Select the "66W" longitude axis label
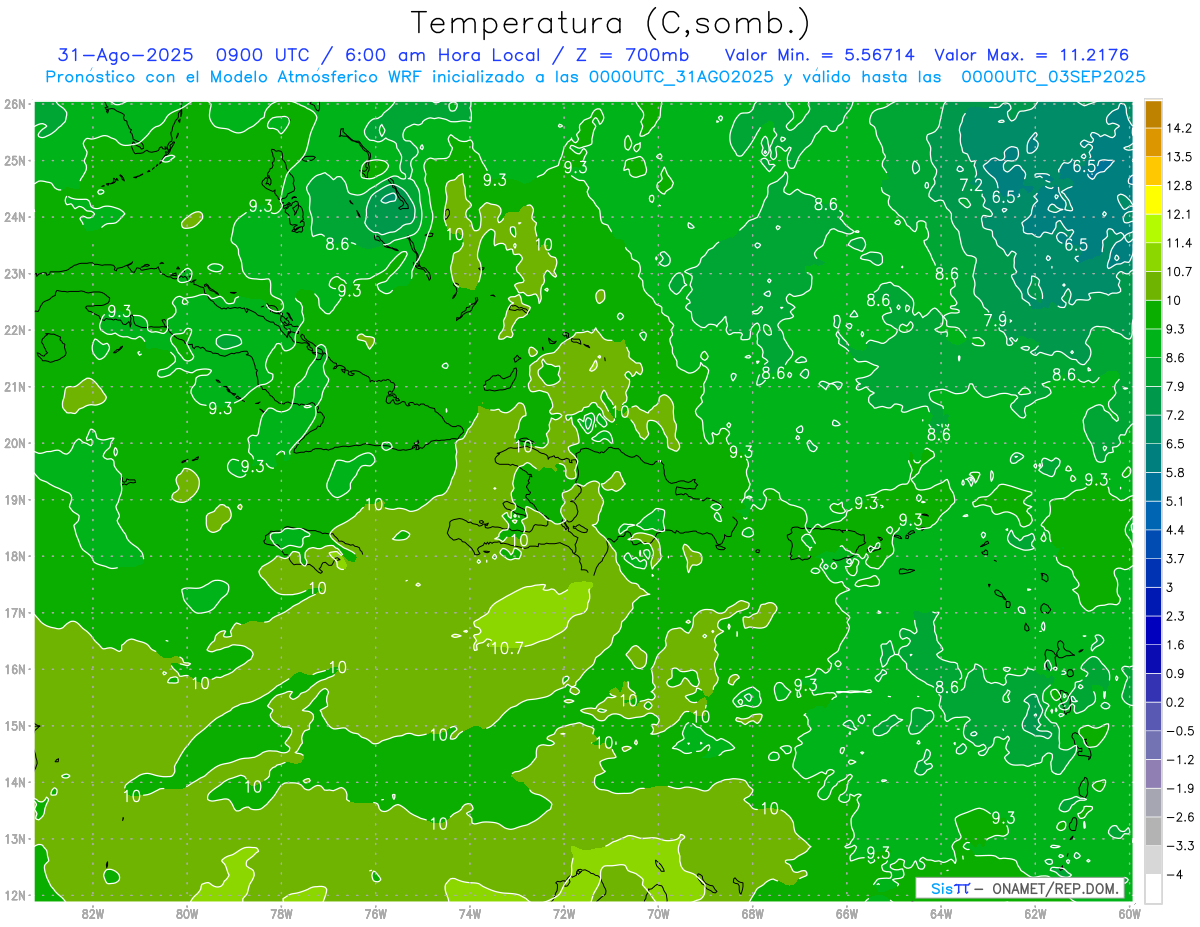Image resolution: width=1200 pixels, height=927 pixels. point(846,913)
